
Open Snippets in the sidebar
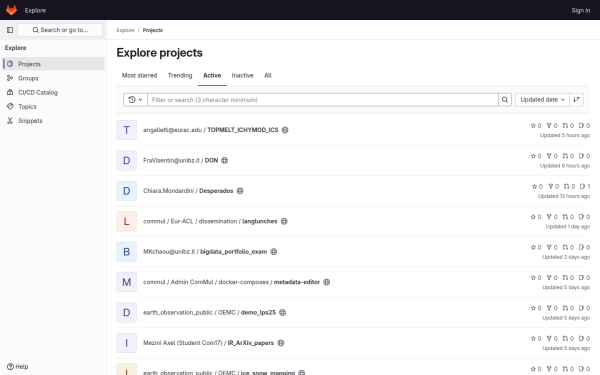point(54,121)
